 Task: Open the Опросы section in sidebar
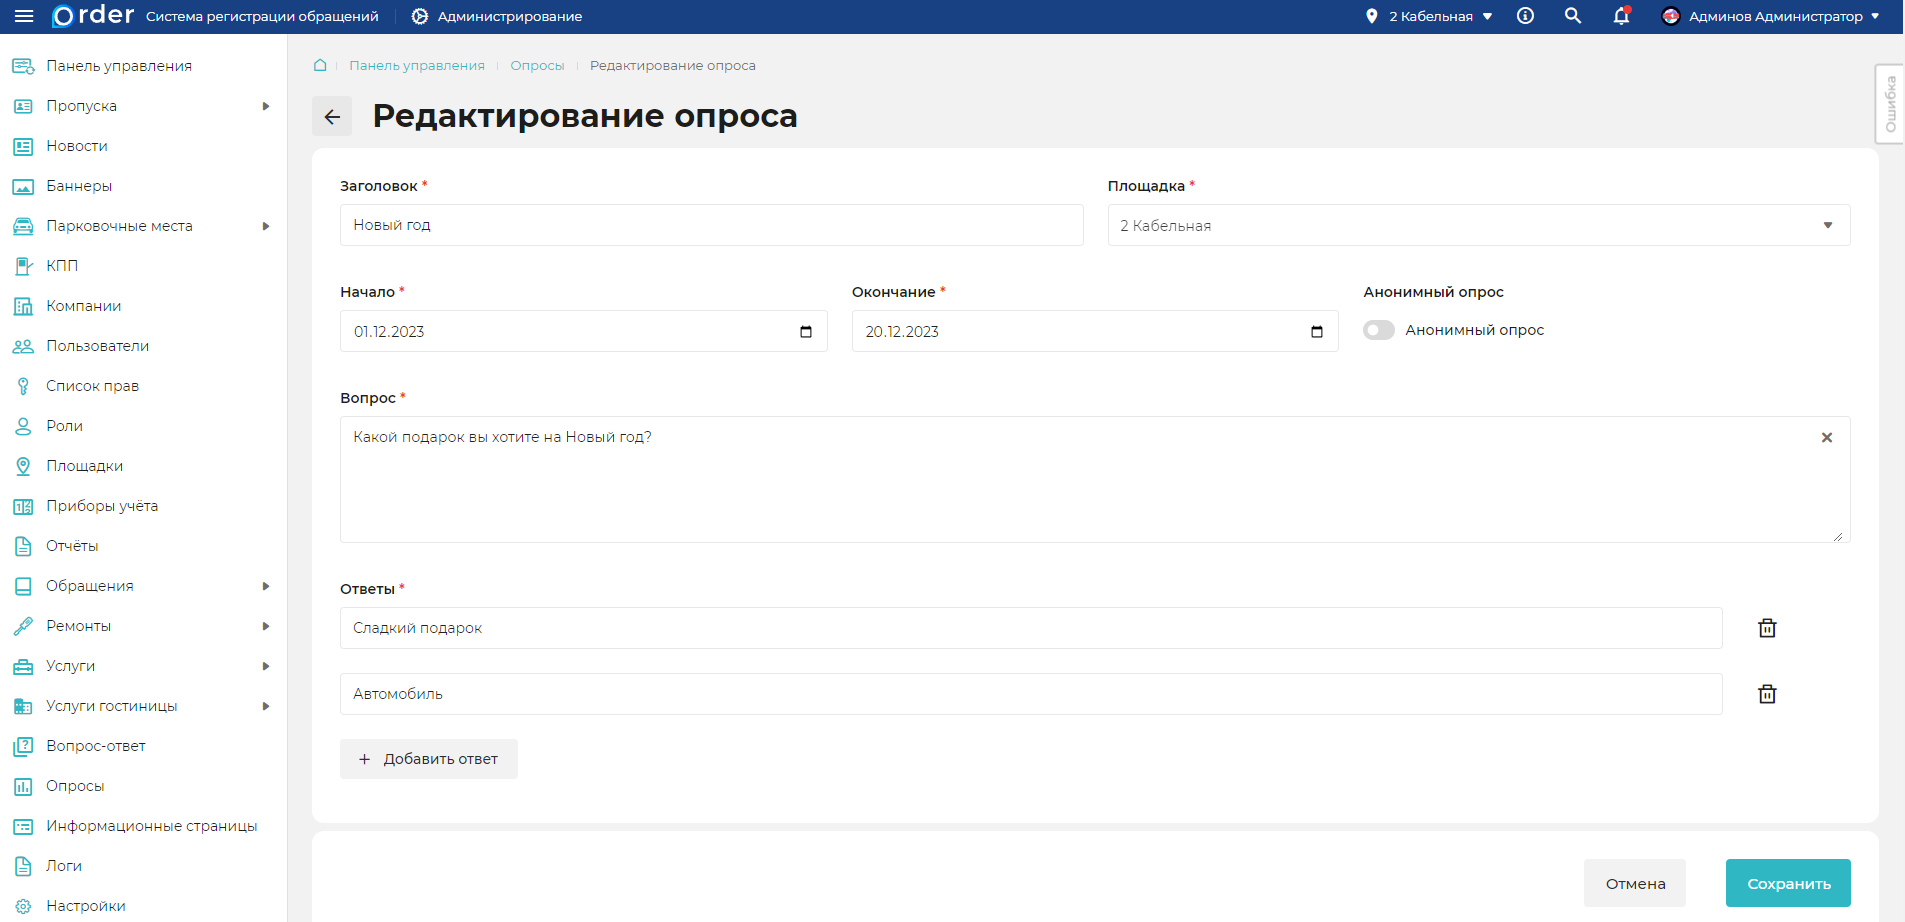pyautogui.click(x=75, y=786)
